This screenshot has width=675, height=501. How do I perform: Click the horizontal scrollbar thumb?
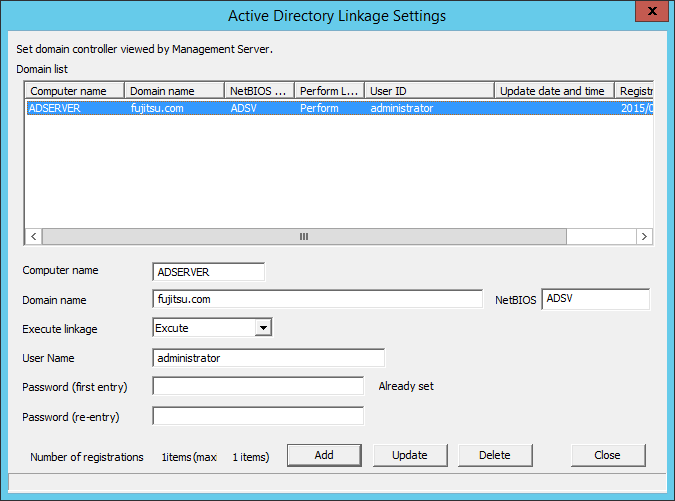[x=304, y=236]
